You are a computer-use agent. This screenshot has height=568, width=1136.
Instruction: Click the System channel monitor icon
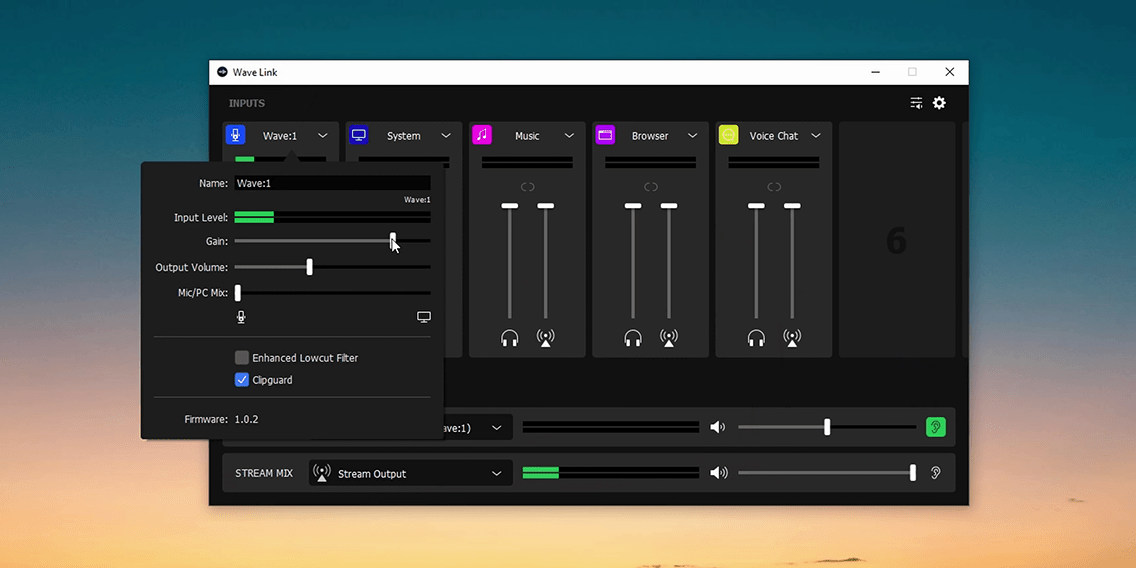tap(358, 135)
